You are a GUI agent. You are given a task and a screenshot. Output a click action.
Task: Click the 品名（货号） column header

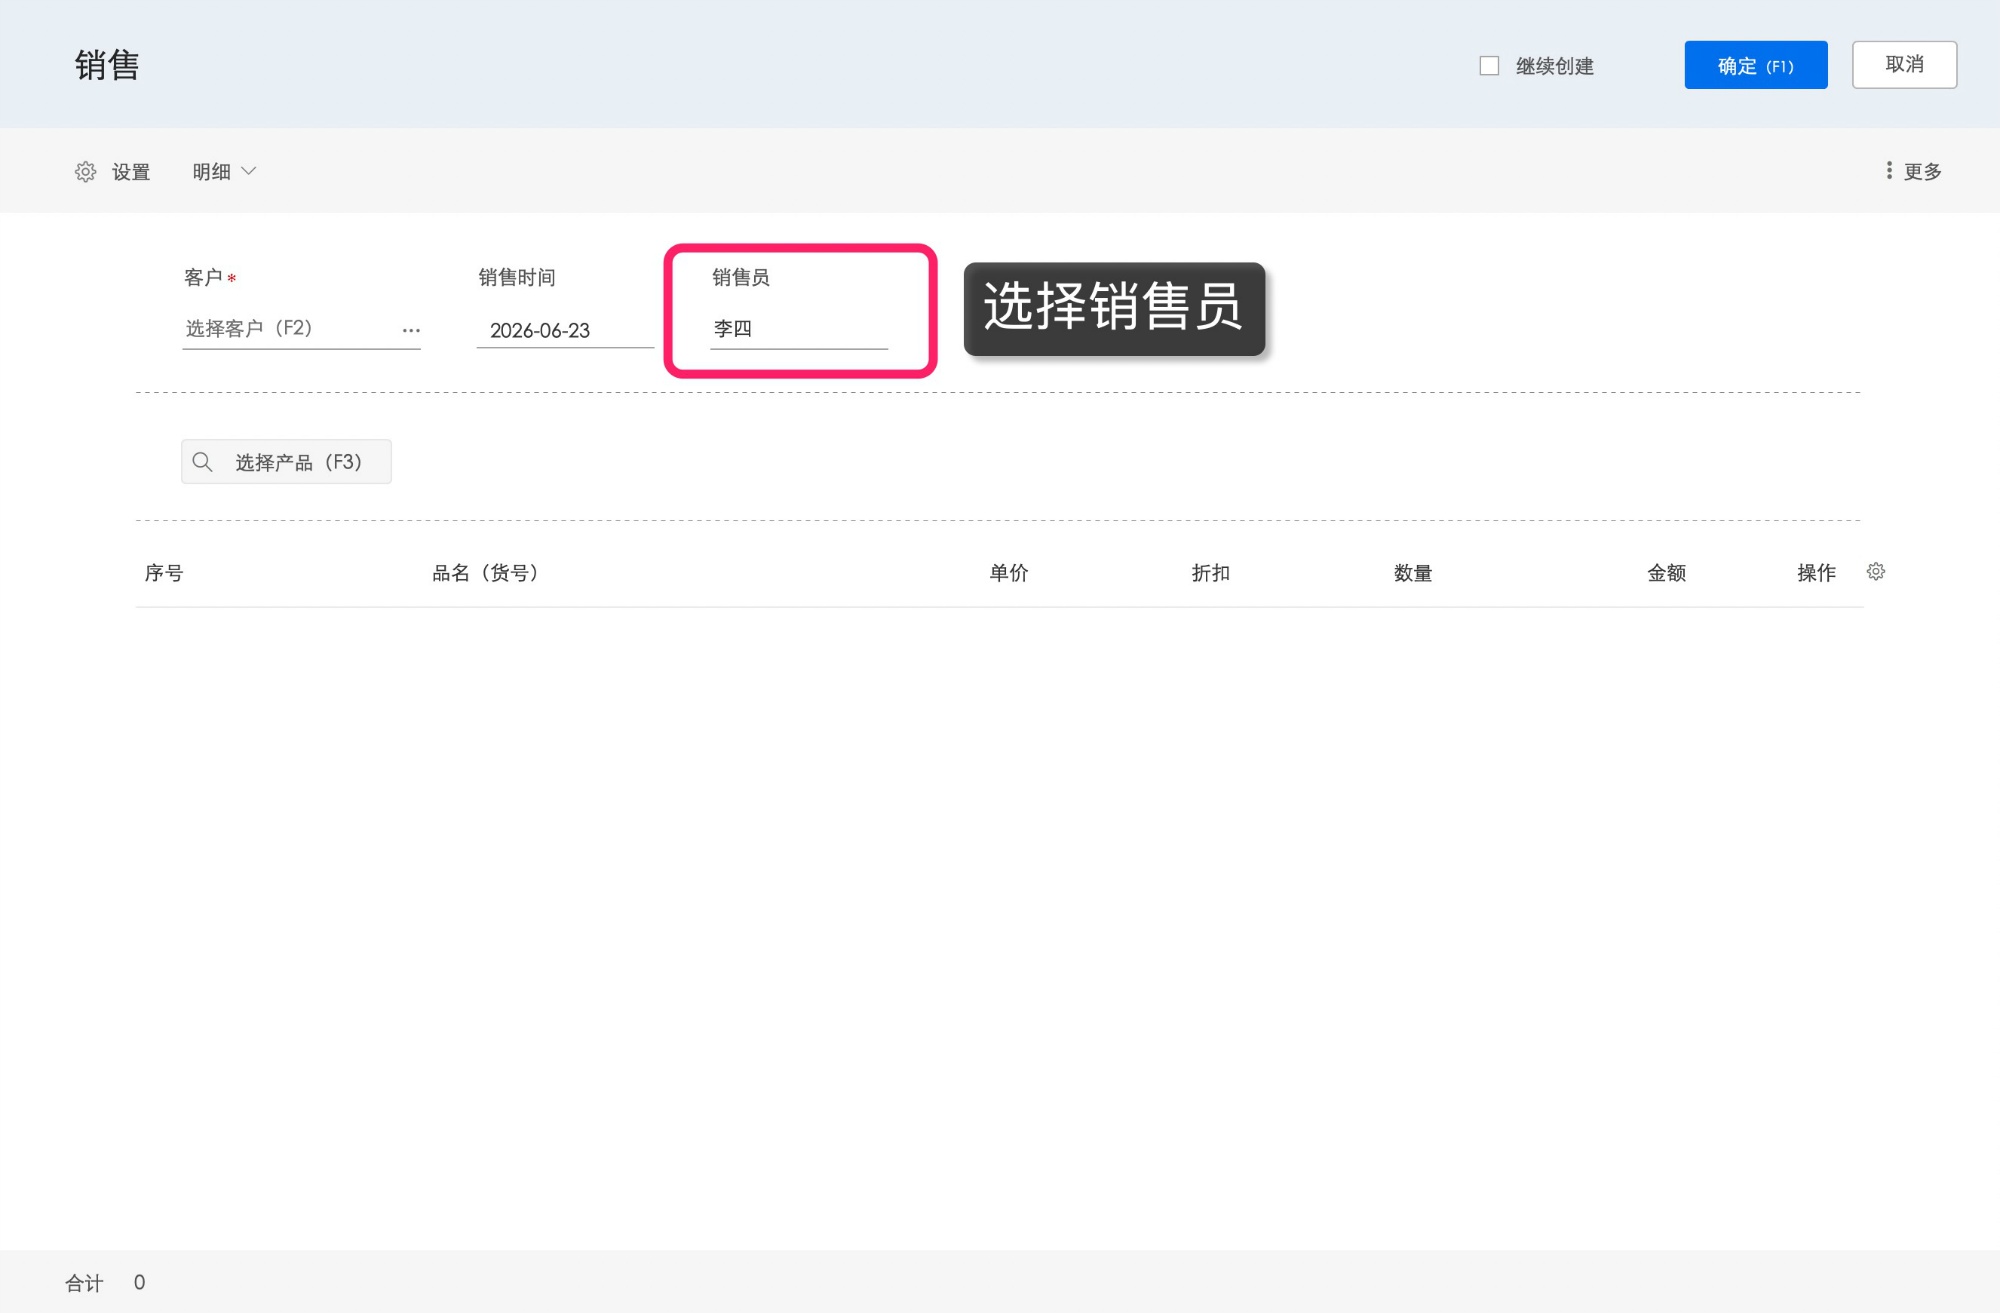pos(485,573)
